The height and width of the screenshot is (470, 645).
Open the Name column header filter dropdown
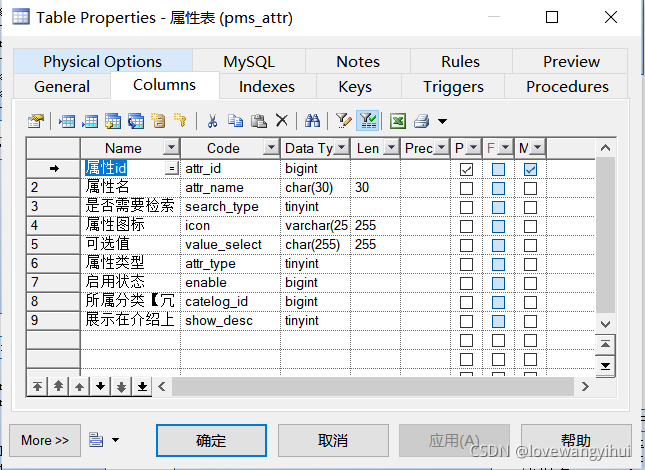click(x=171, y=147)
